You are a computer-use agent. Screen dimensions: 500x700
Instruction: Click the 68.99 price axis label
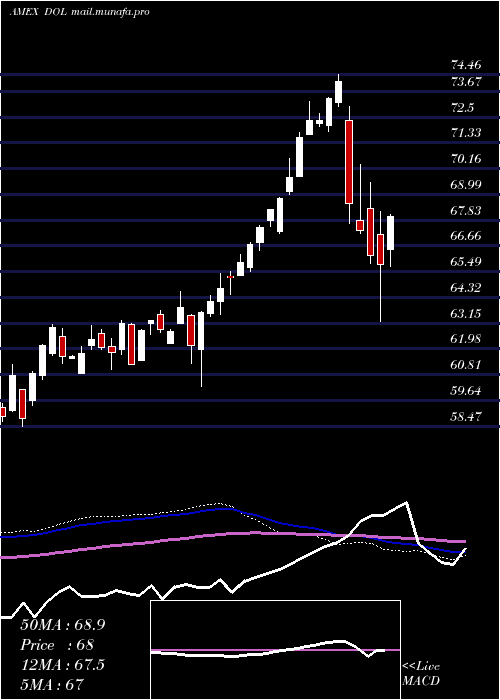(x=466, y=185)
